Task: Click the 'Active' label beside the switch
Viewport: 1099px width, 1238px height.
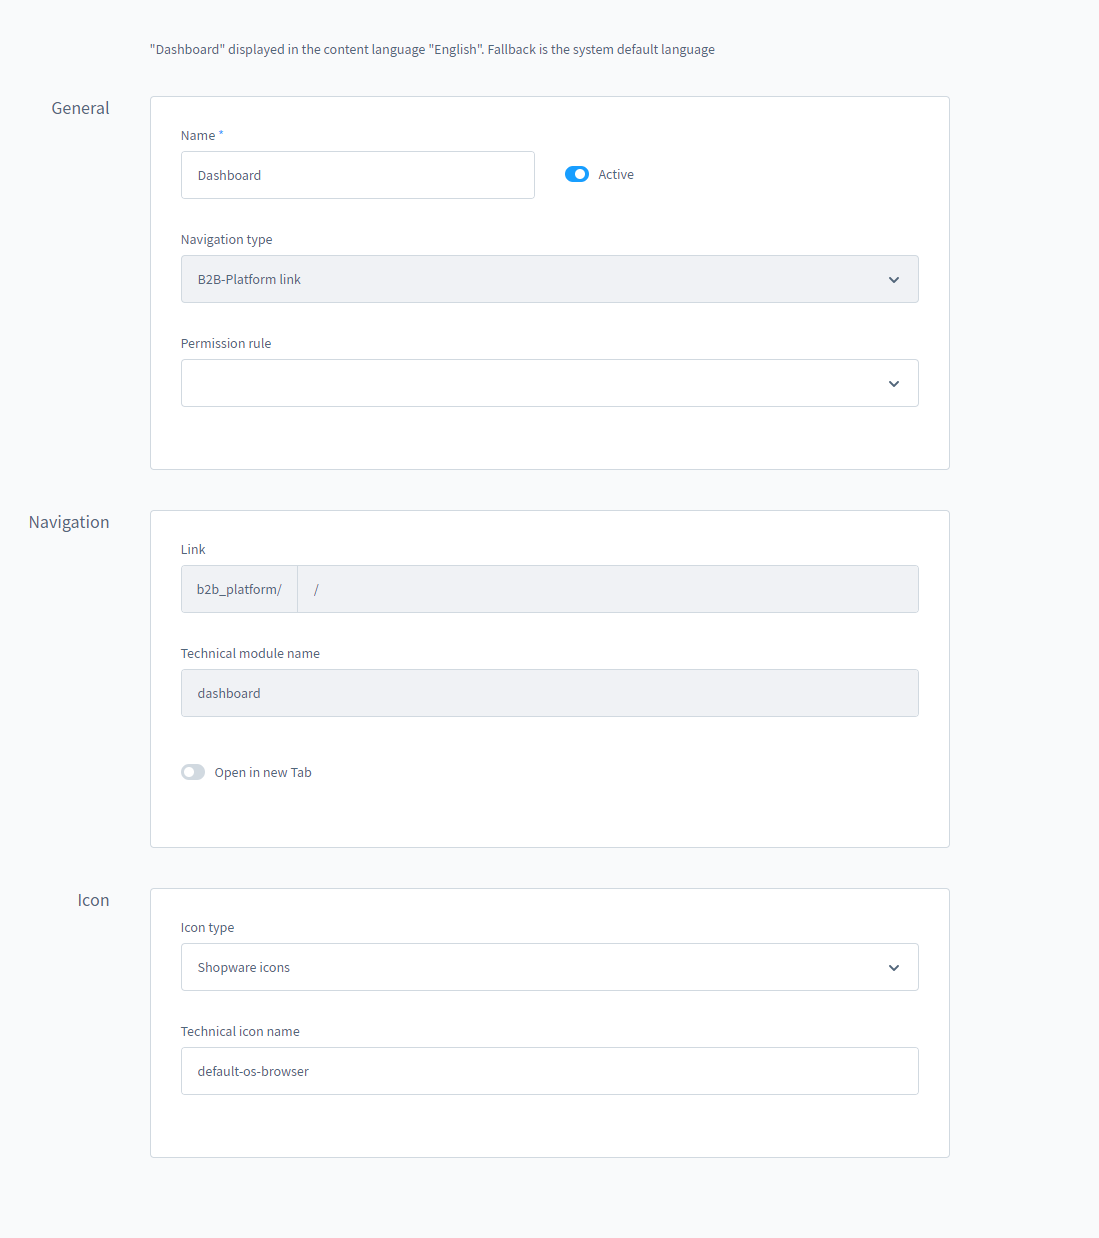Action: click(x=616, y=175)
